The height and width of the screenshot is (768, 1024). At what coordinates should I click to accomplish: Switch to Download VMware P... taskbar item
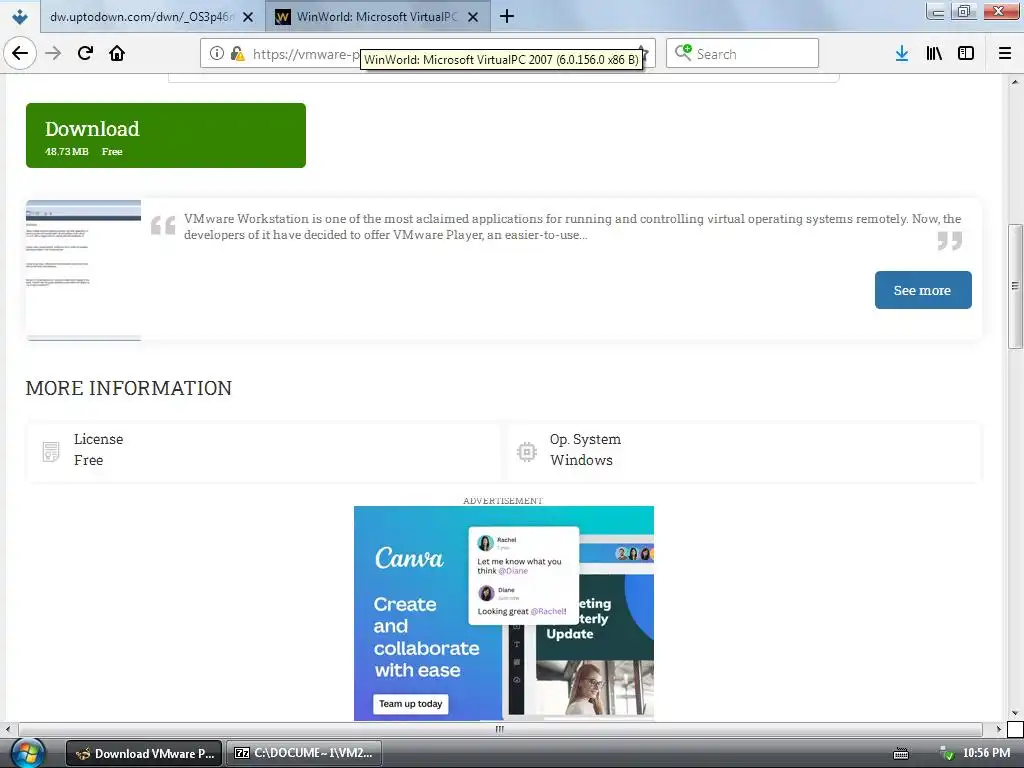(144, 754)
